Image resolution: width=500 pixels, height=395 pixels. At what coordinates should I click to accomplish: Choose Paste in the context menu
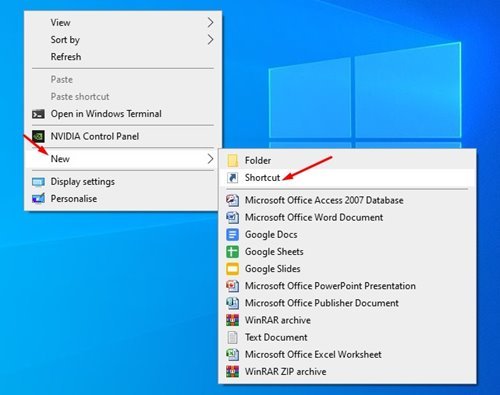(x=123, y=80)
